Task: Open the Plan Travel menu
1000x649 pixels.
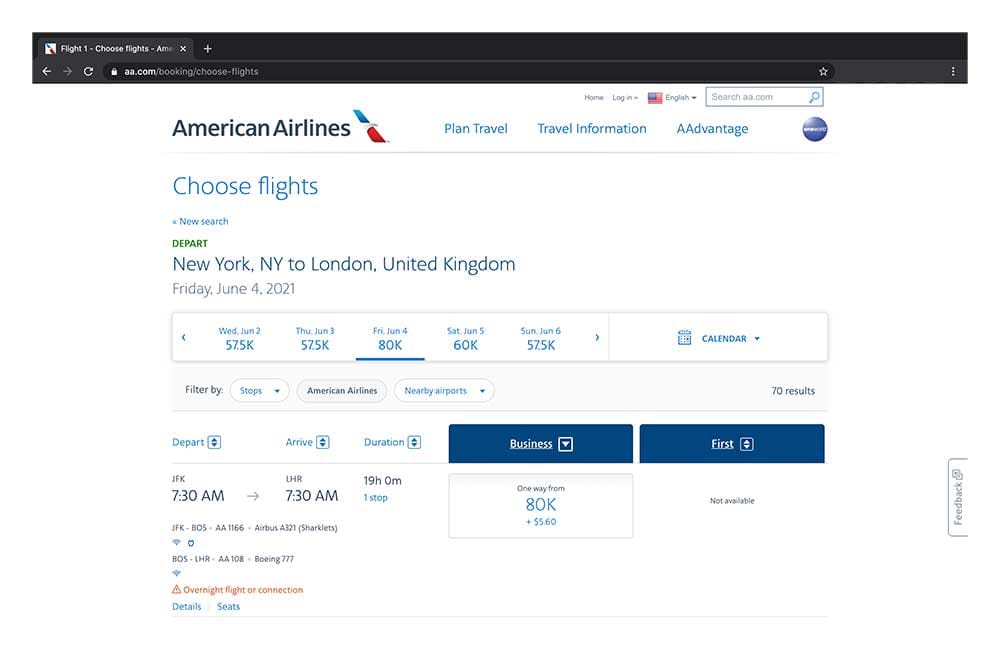Action: (x=475, y=128)
